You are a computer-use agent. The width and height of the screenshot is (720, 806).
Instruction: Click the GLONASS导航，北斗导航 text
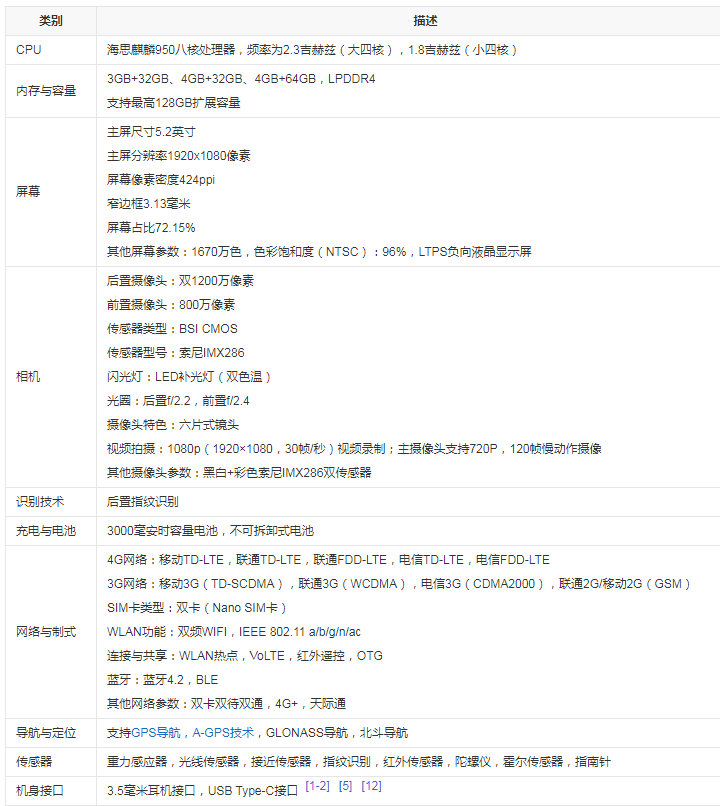tap(337, 732)
